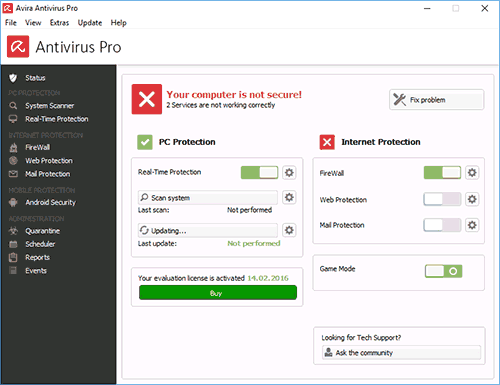The width and height of the screenshot is (500, 385).
Task: Click the Android Security robot icon
Action: (x=13, y=202)
